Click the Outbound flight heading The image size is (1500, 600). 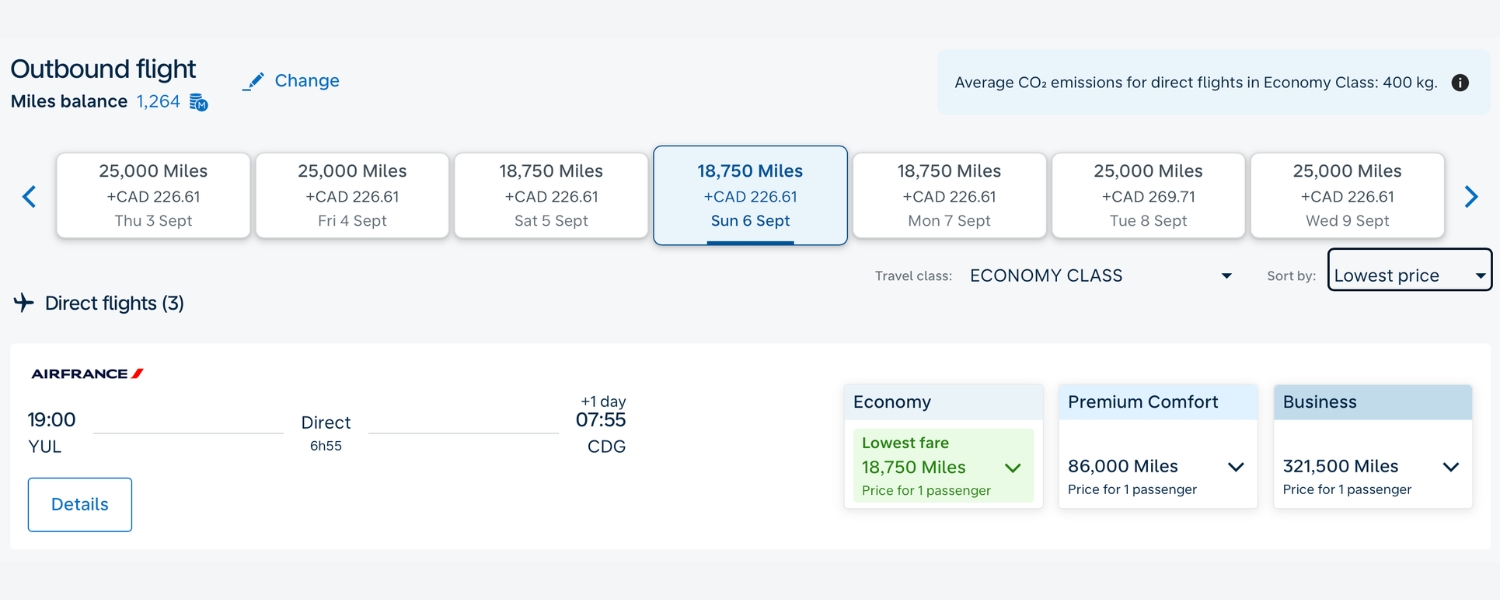coord(103,69)
